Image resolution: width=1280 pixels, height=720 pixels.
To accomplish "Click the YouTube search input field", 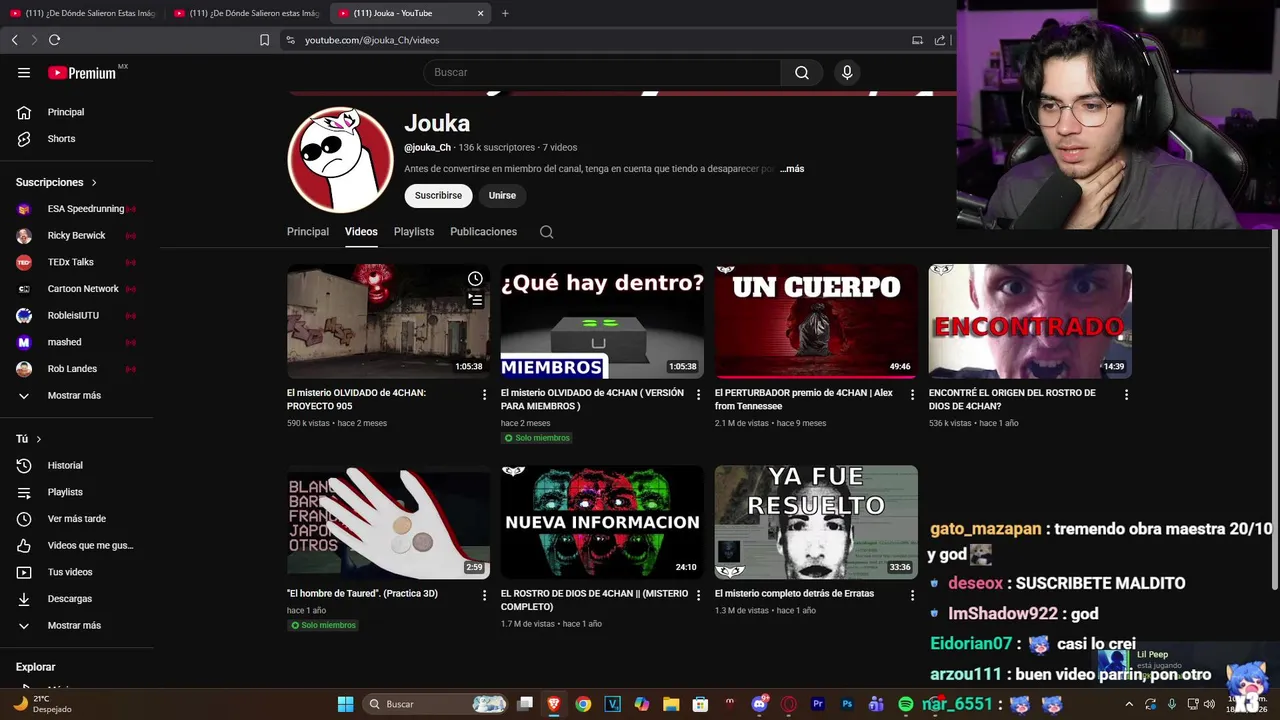I will point(602,72).
